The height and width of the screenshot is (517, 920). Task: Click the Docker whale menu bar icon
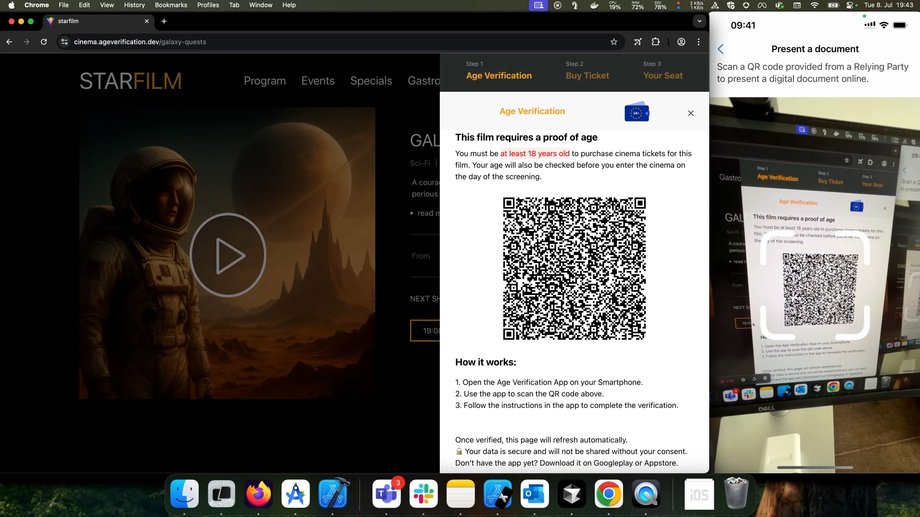[594, 5]
